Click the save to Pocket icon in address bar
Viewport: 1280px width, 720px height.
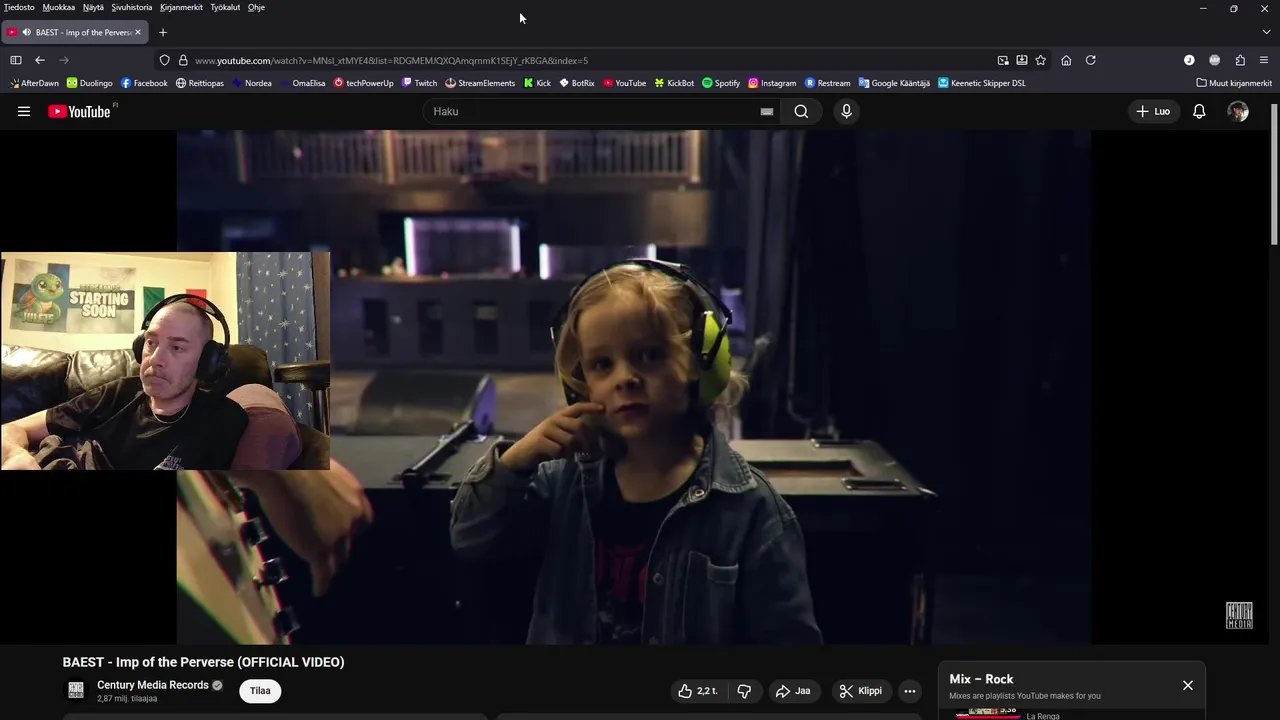tap(1022, 60)
